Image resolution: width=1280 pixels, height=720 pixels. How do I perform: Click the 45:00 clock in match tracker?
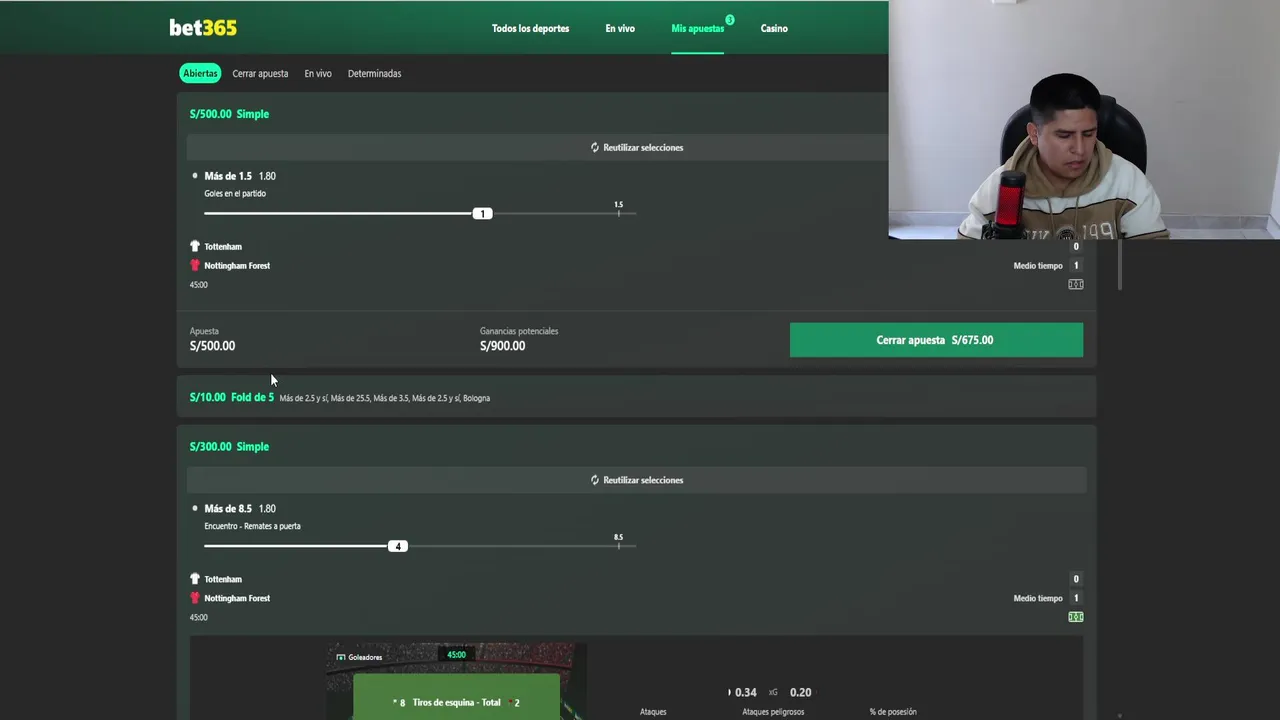pos(456,655)
